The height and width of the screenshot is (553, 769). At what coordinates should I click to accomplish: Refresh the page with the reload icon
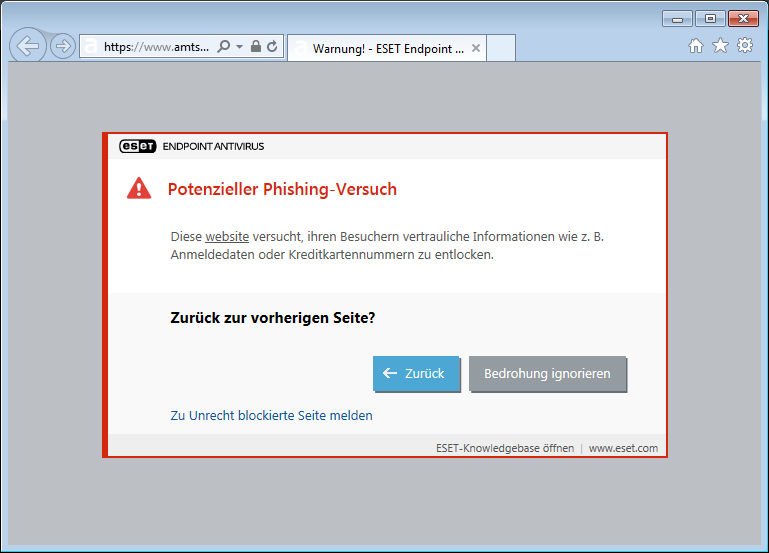tap(272, 47)
